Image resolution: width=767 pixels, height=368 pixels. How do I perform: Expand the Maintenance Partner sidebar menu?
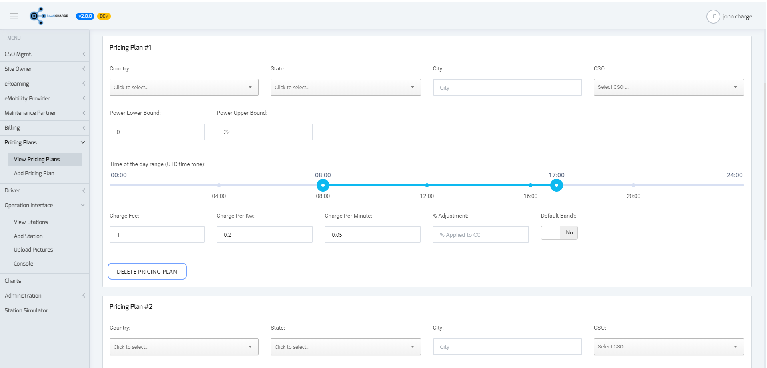[x=45, y=113]
